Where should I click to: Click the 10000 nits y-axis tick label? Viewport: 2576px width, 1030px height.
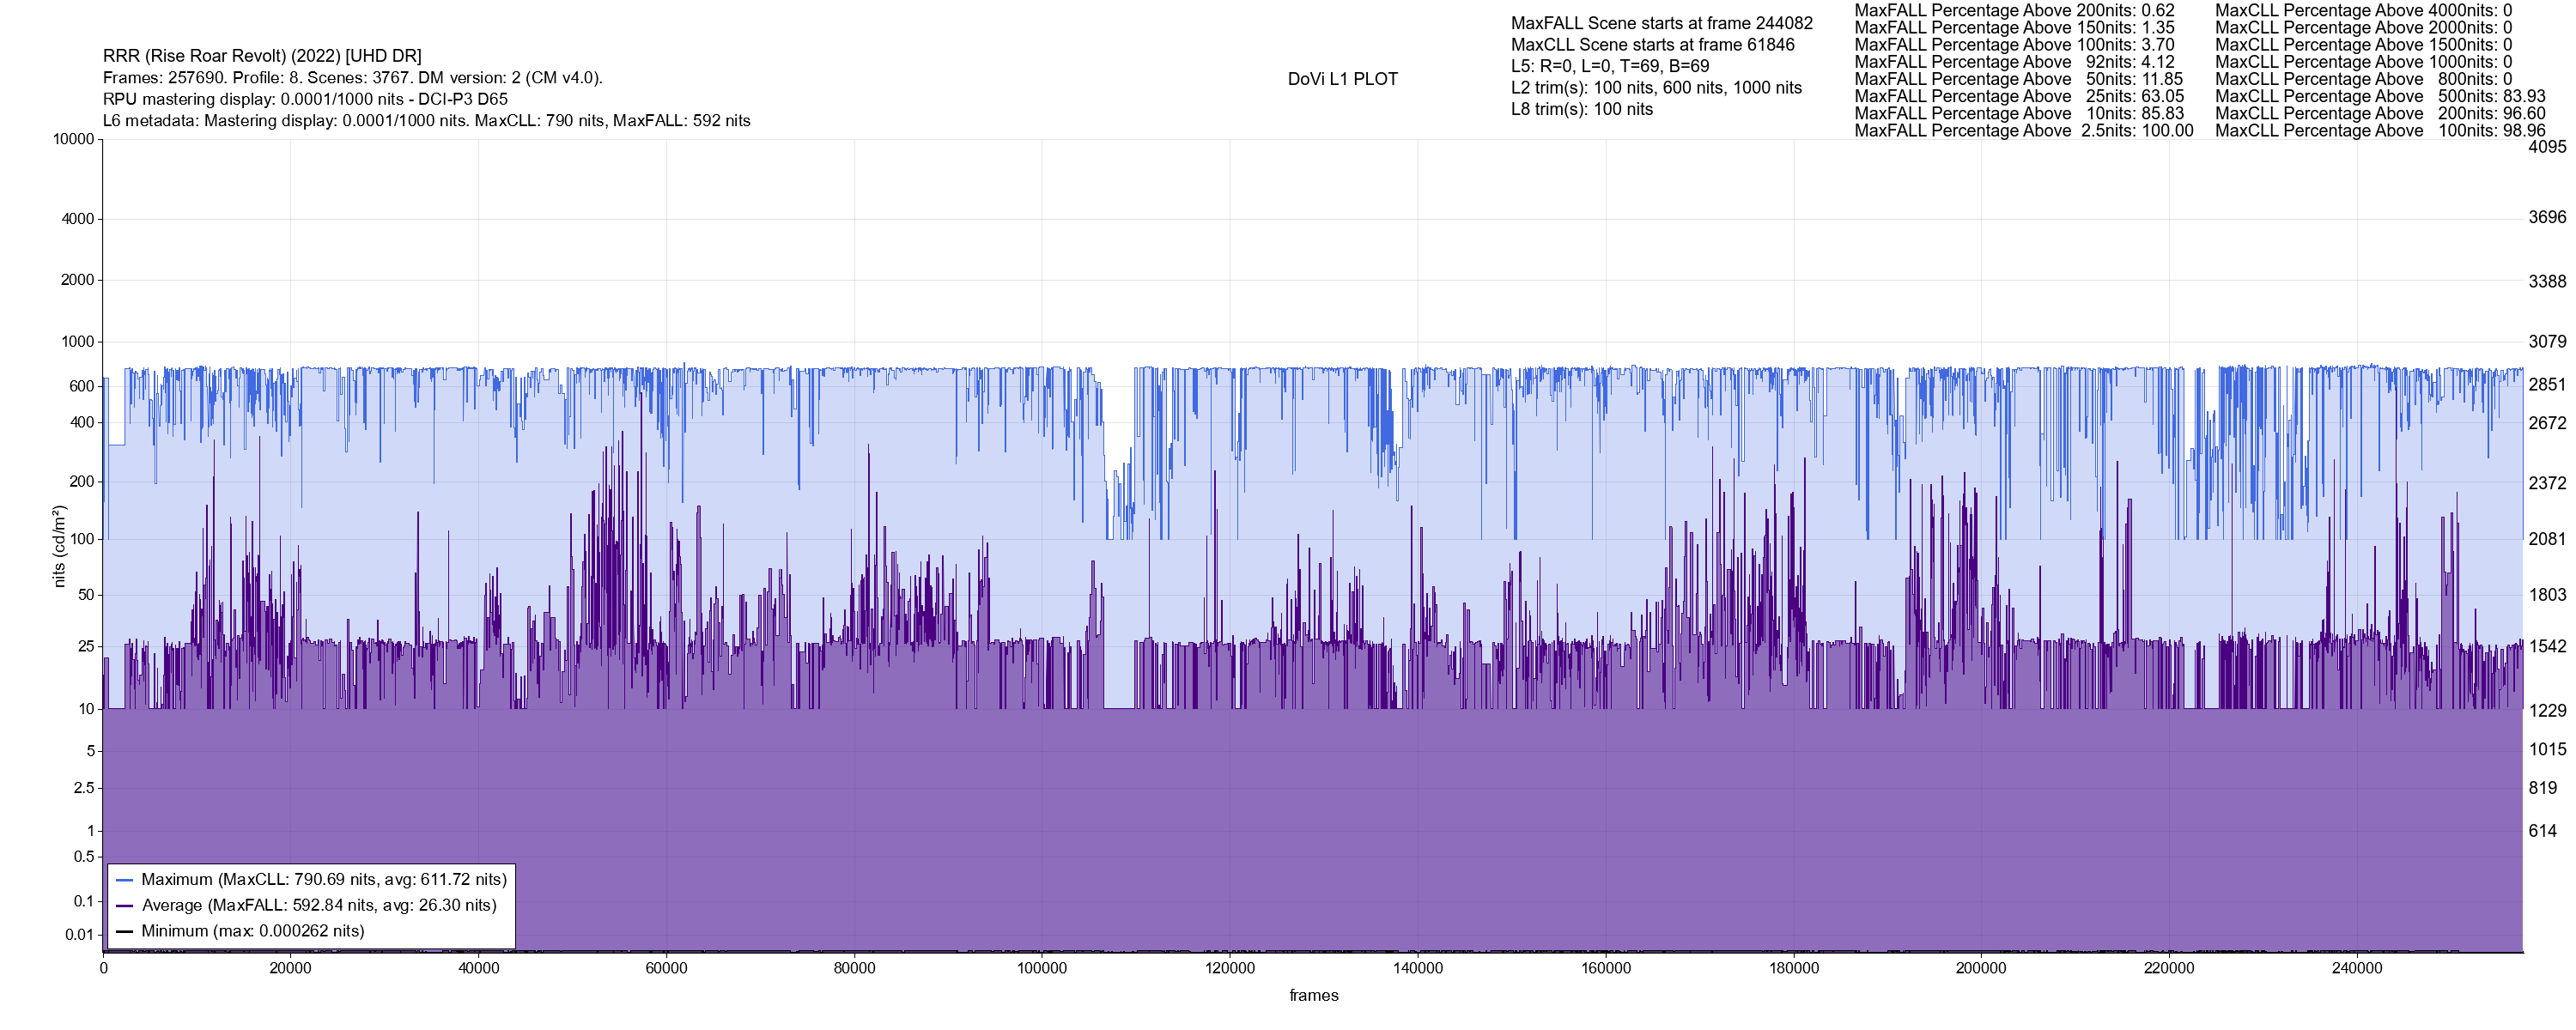73,139
